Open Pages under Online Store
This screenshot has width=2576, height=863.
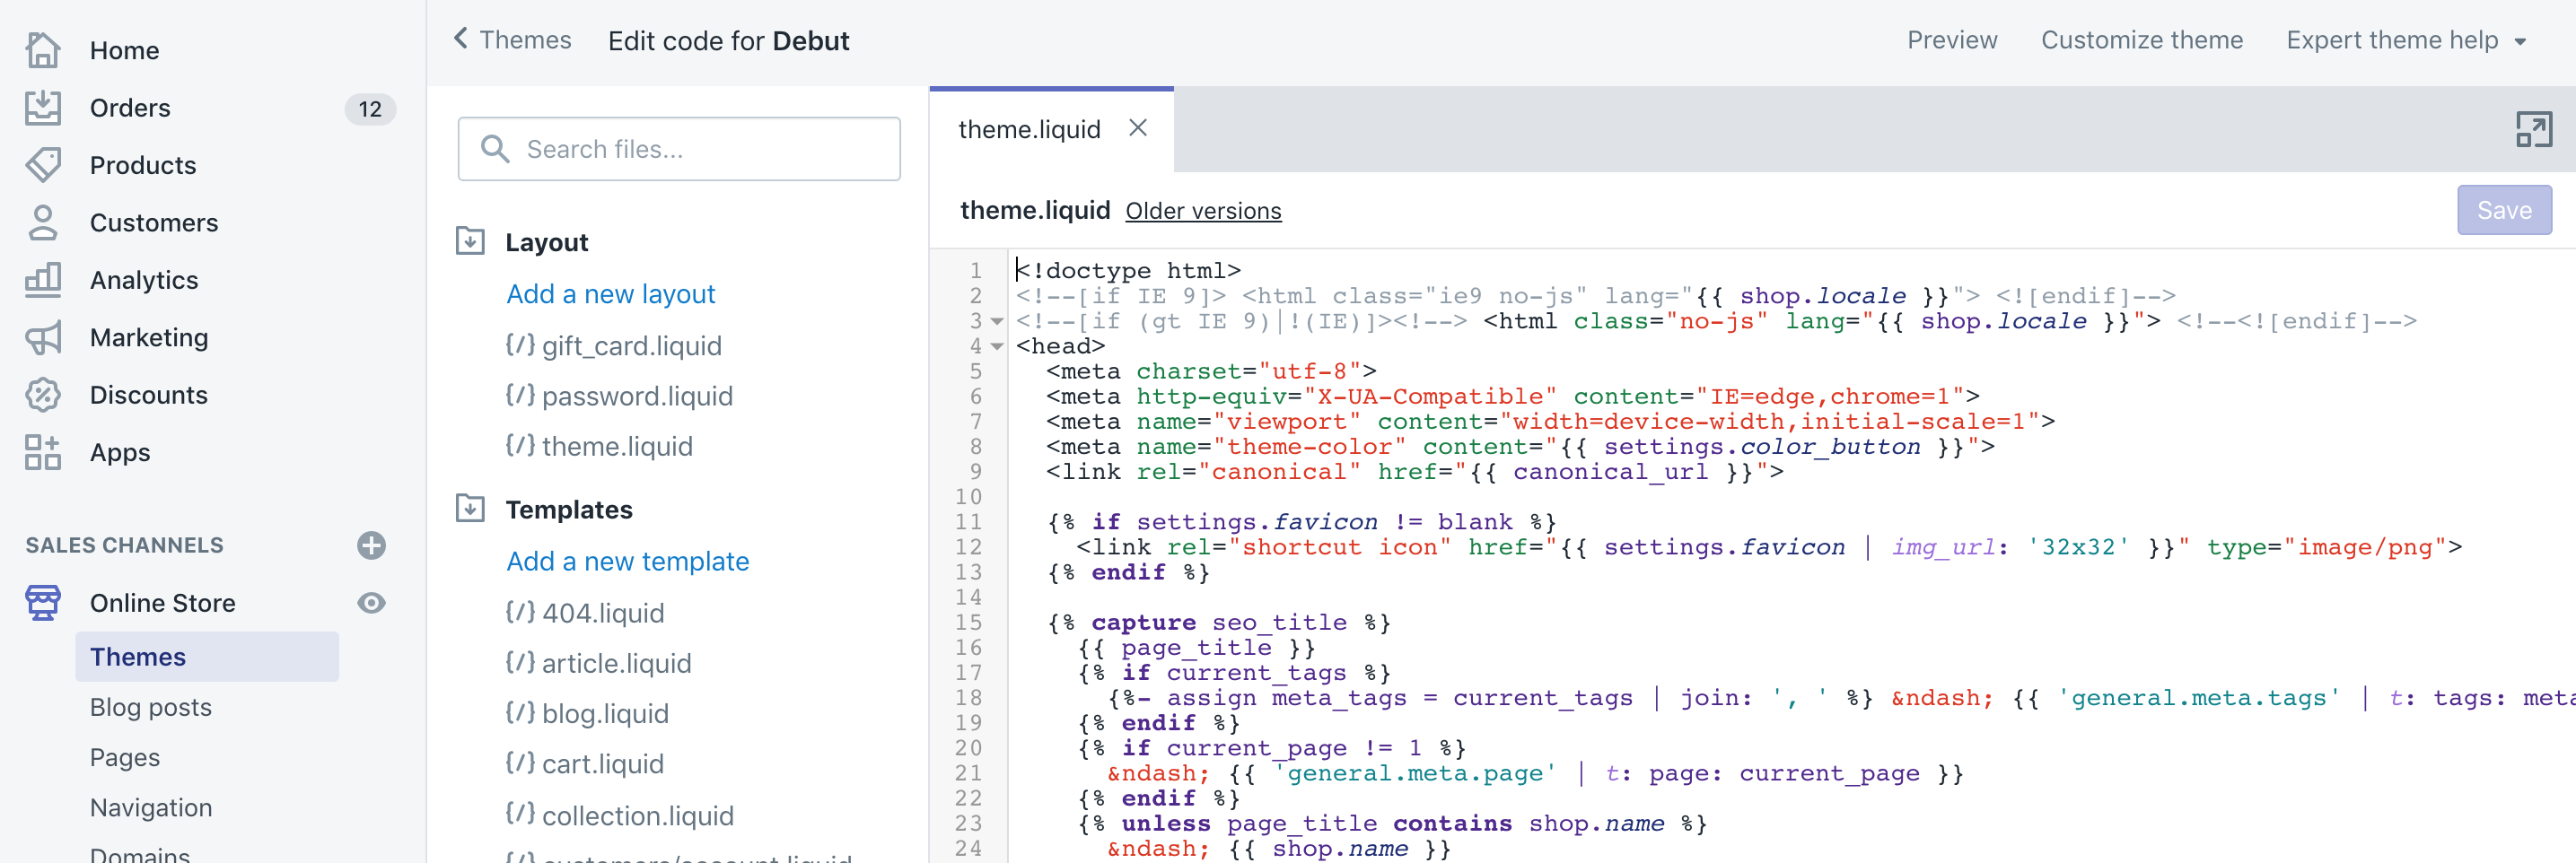(125, 757)
